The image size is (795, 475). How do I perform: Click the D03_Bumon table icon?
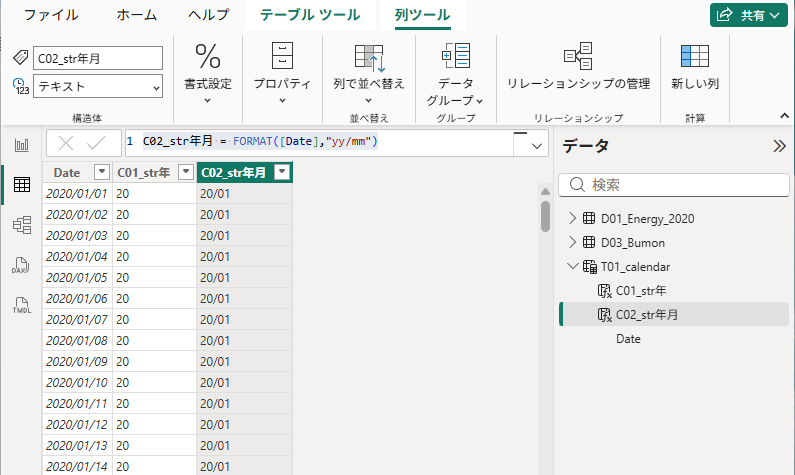[589, 242]
